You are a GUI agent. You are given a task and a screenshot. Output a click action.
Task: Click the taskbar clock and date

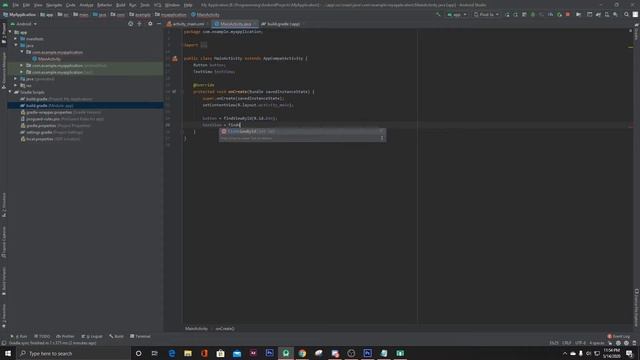tap(611, 353)
